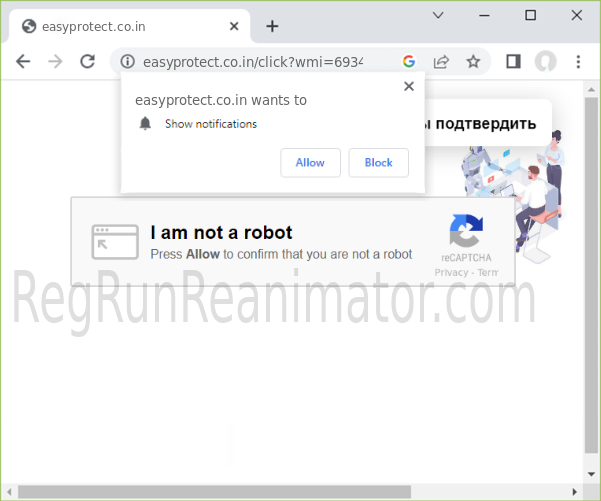
Task: Open the site information icon
Action: coord(128,61)
